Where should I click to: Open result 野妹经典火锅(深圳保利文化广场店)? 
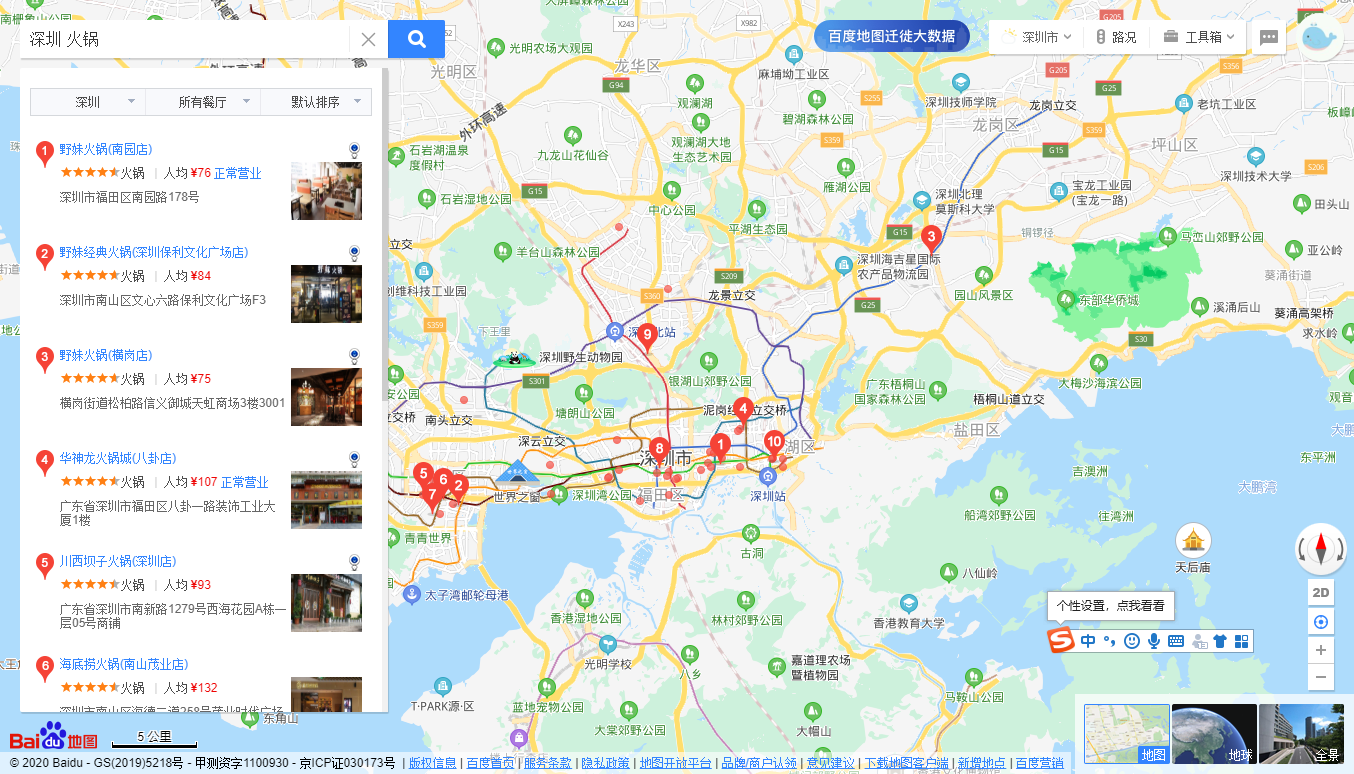153,252
